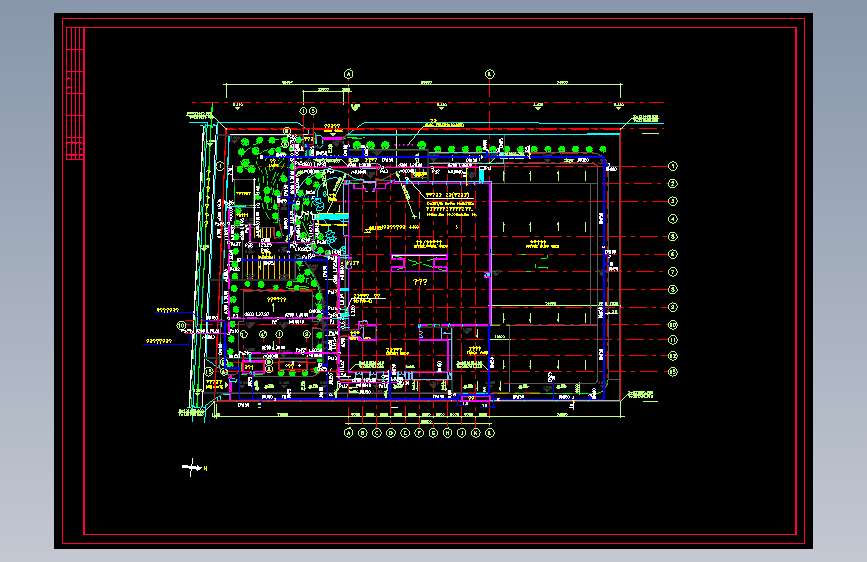867x562 pixels.
Task: Select grid bubble 7 on the right side
Action: [672, 272]
